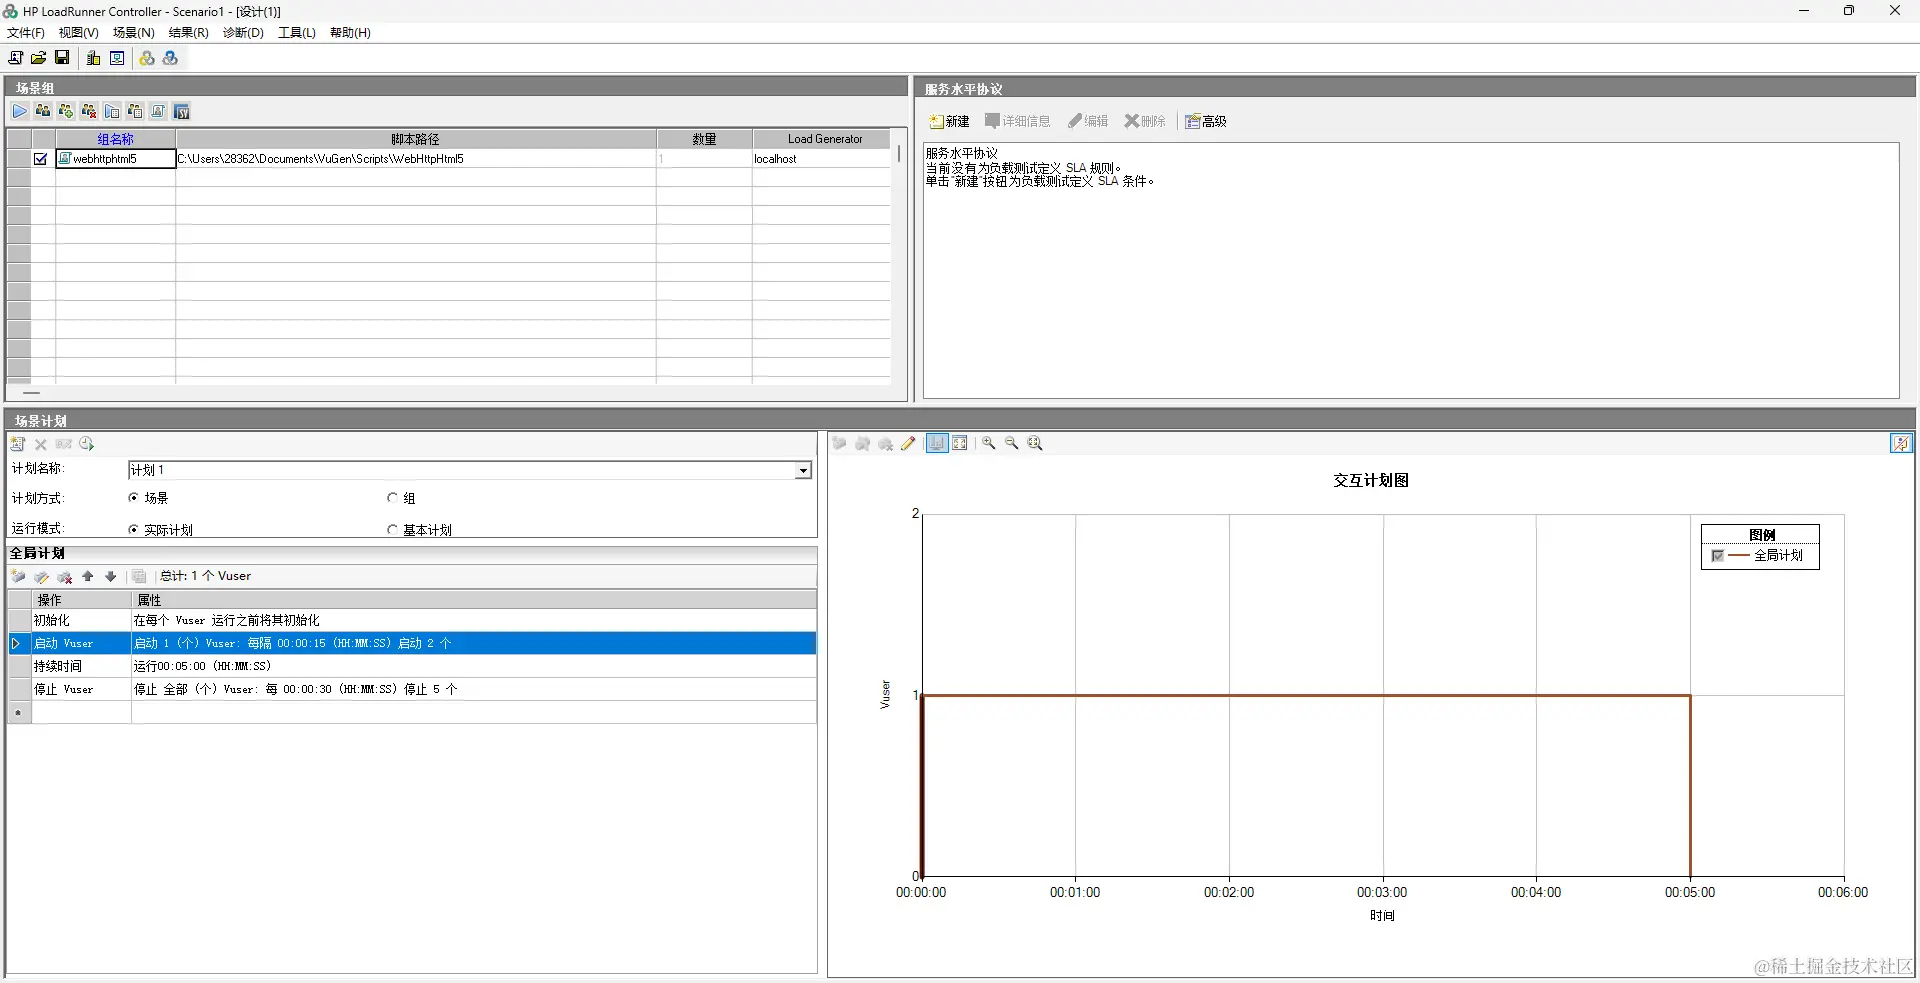Viewport: 1920px width, 983px height.
Task: Uncheck the webhttphtml5 group checkbox
Action: pos(41,159)
